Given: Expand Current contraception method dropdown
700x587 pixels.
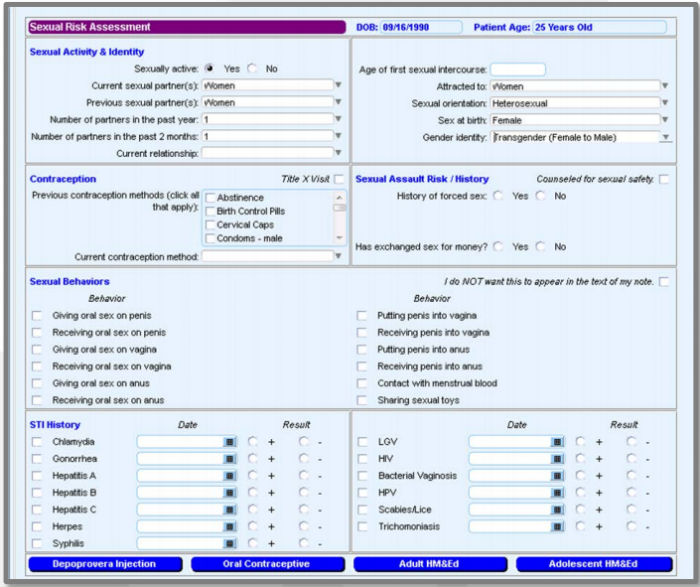Looking at the screenshot, I should 338,256.
